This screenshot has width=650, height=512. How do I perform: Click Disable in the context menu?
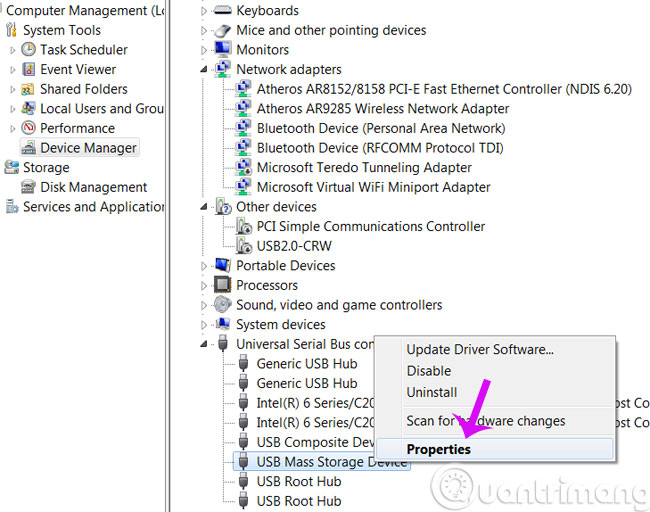pyautogui.click(x=428, y=370)
